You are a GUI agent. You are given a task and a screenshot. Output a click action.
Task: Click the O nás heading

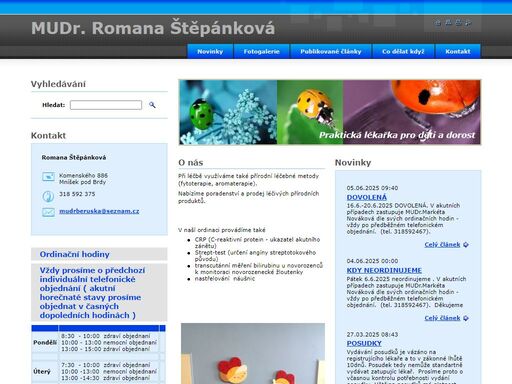[191, 163]
